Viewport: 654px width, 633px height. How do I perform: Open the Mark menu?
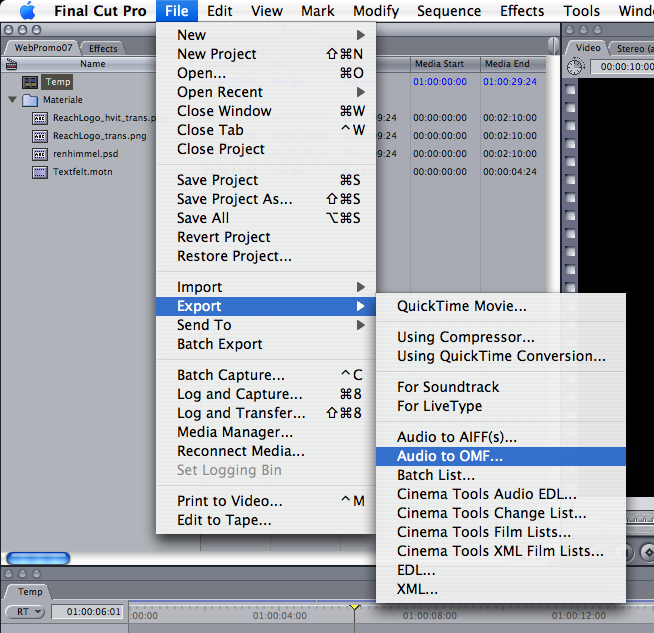[x=318, y=11]
